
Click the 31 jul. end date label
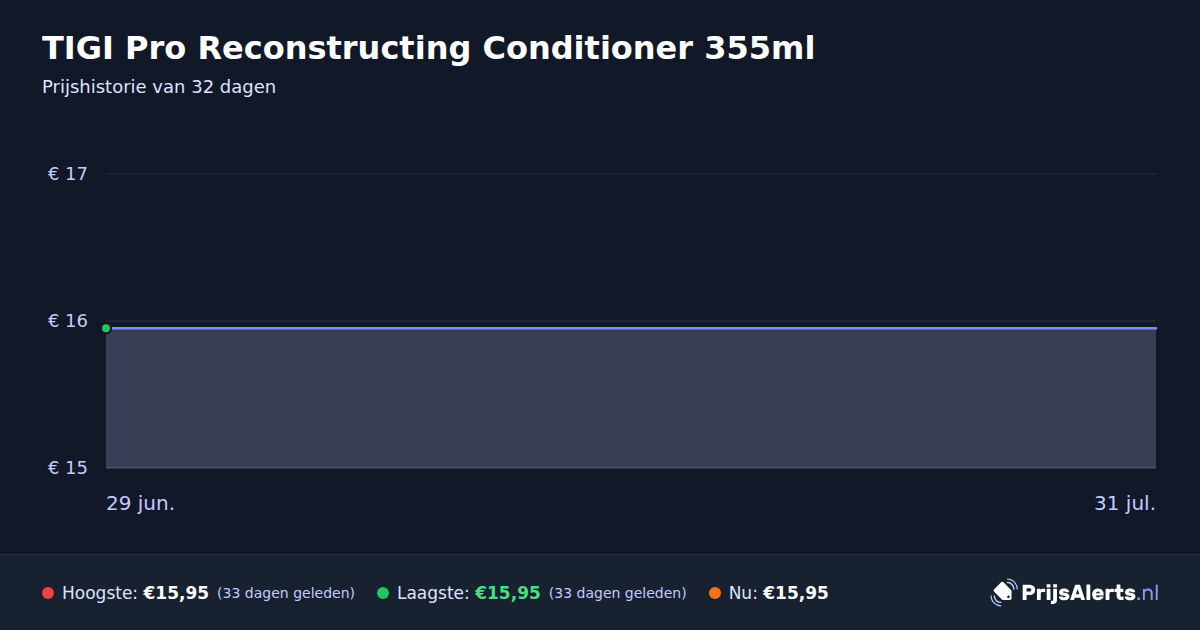(x=1125, y=504)
